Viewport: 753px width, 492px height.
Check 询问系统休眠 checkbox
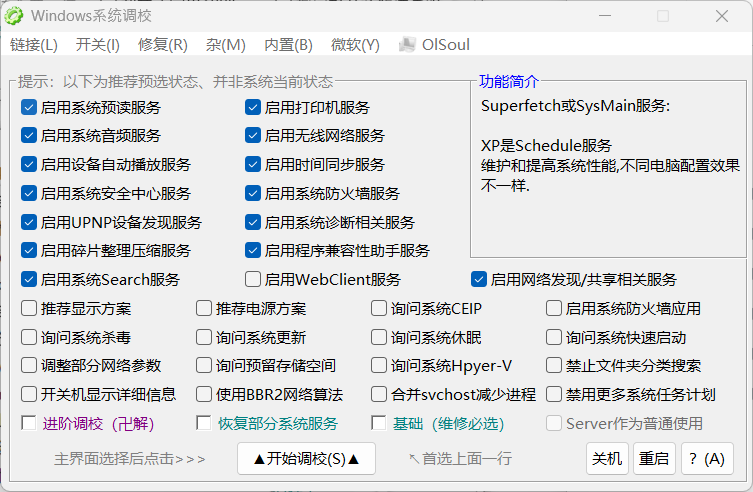coord(379,337)
